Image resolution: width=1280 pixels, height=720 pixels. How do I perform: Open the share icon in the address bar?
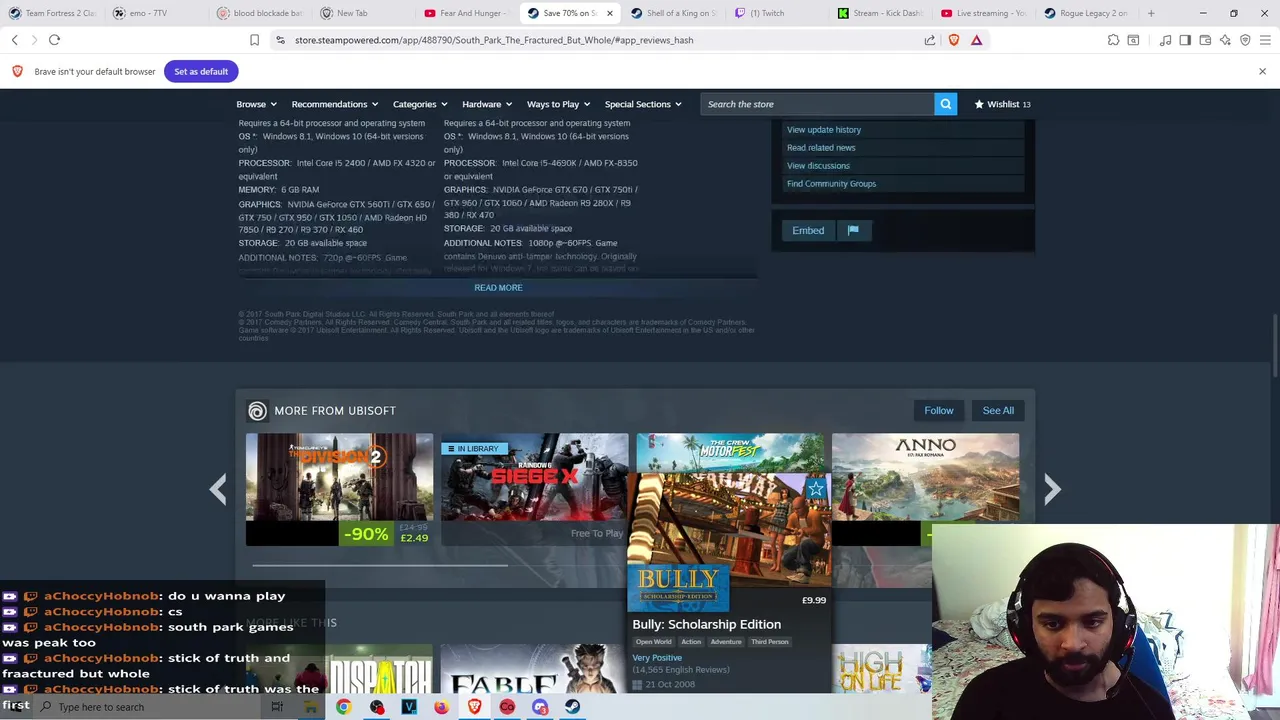930,40
